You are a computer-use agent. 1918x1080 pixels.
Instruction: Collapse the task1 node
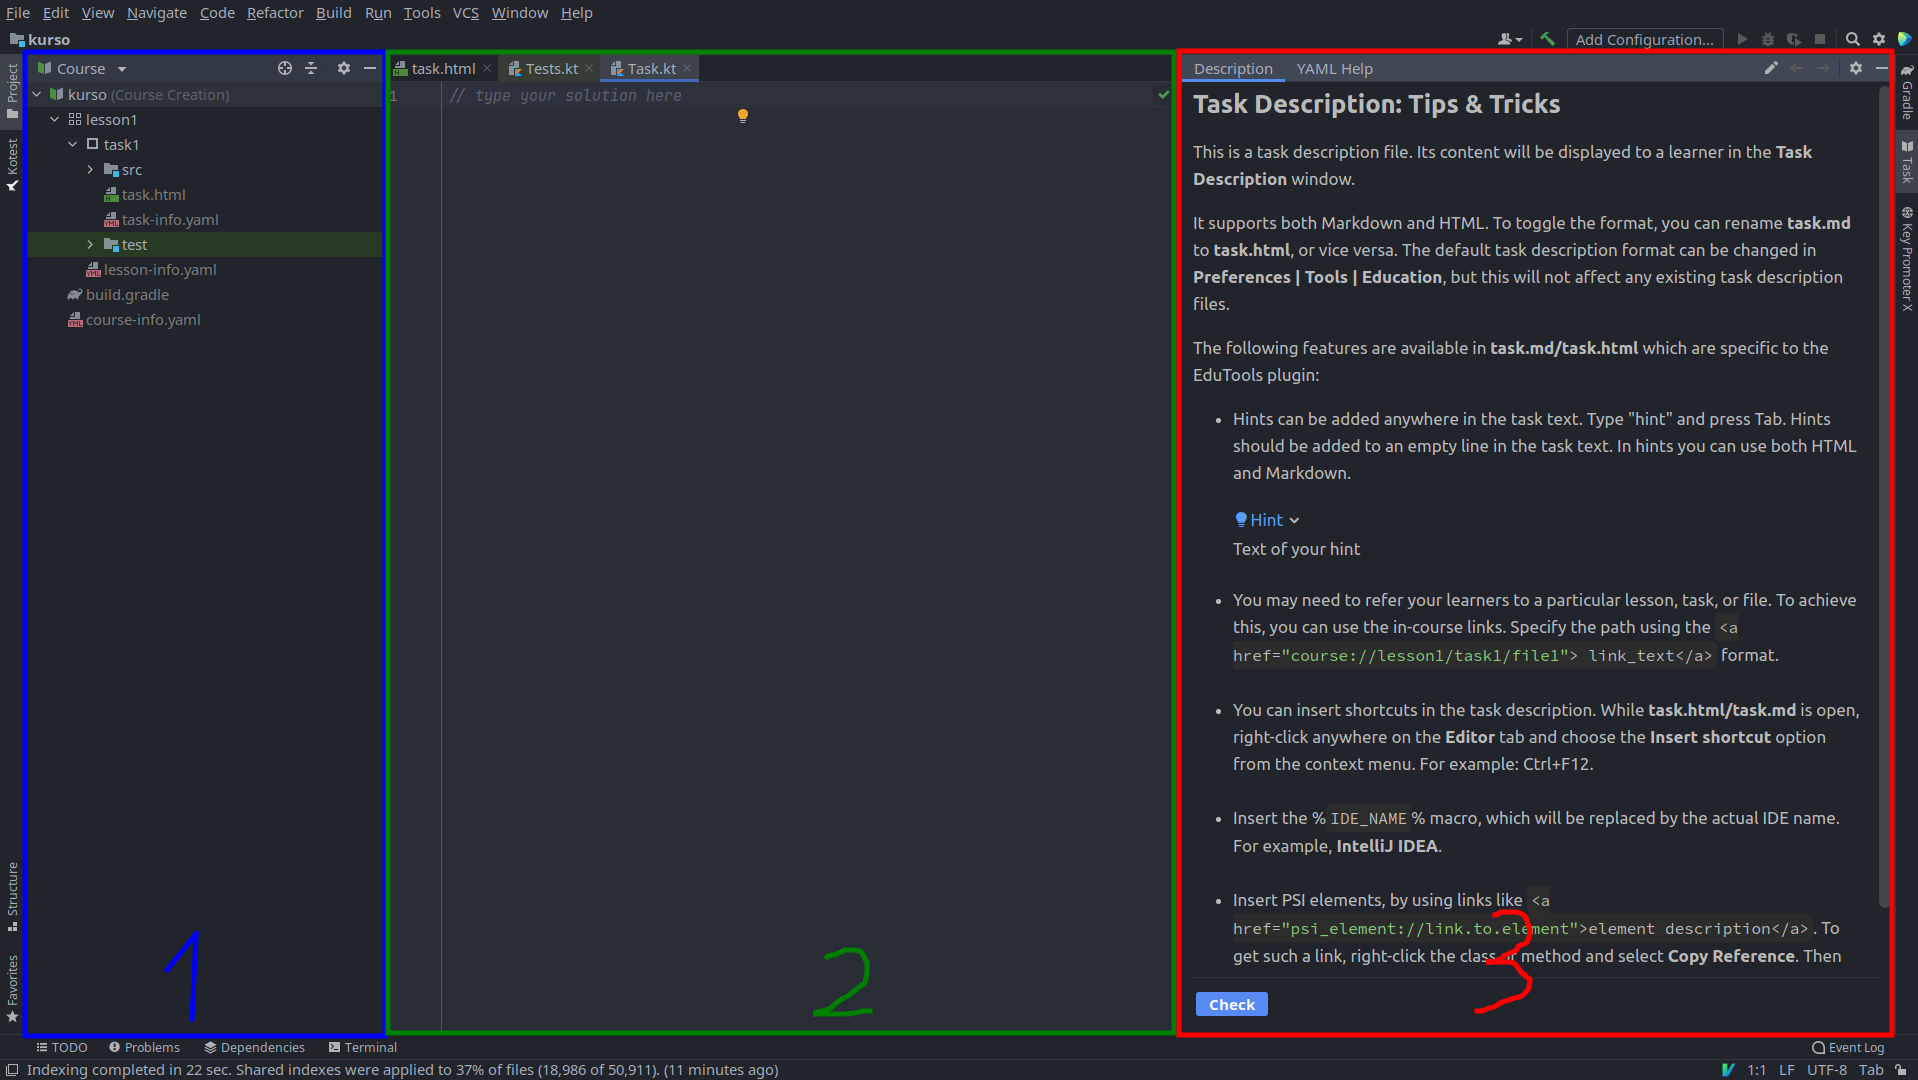coord(73,144)
